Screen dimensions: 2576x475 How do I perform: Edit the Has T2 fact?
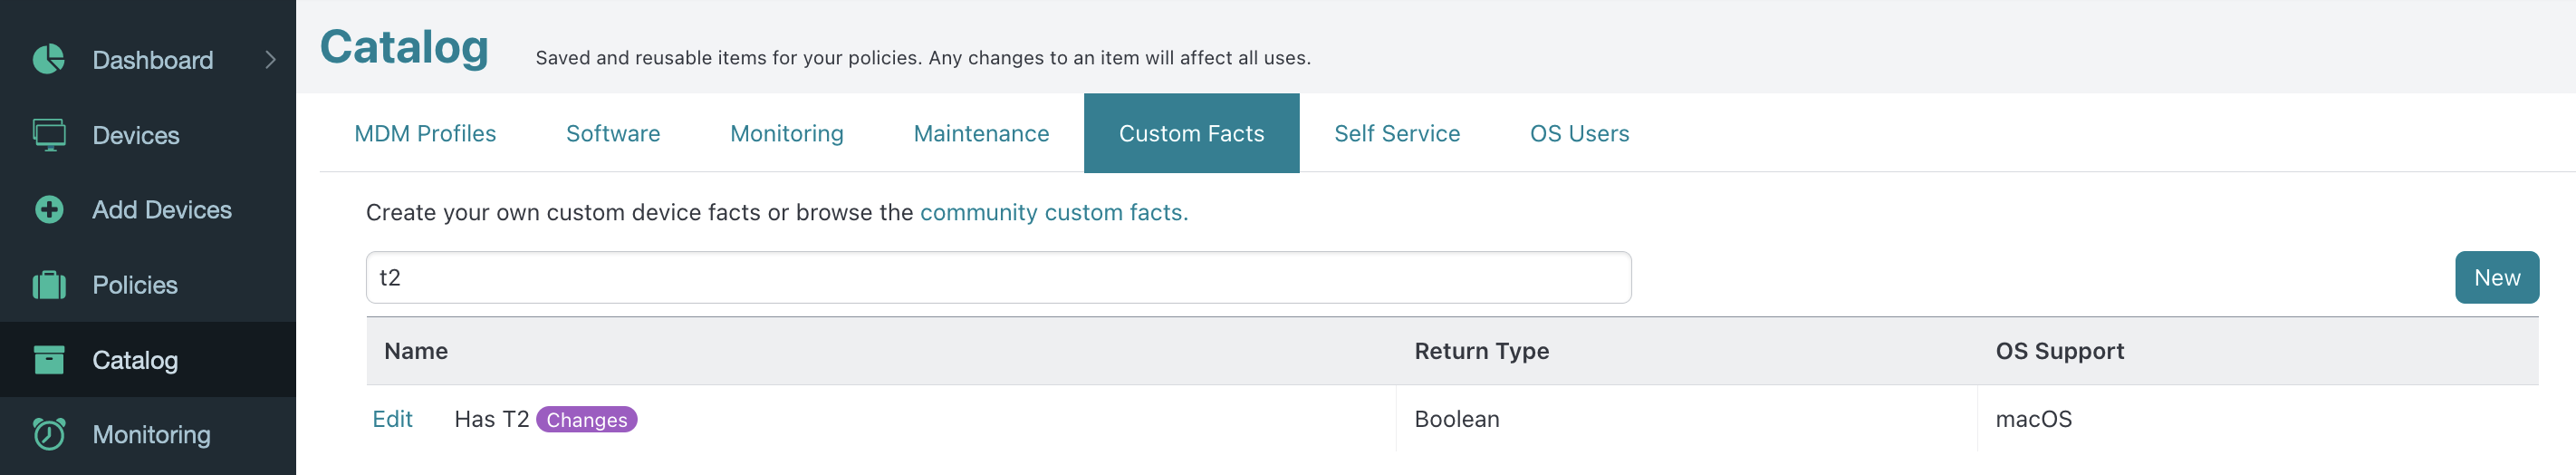point(392,420)
